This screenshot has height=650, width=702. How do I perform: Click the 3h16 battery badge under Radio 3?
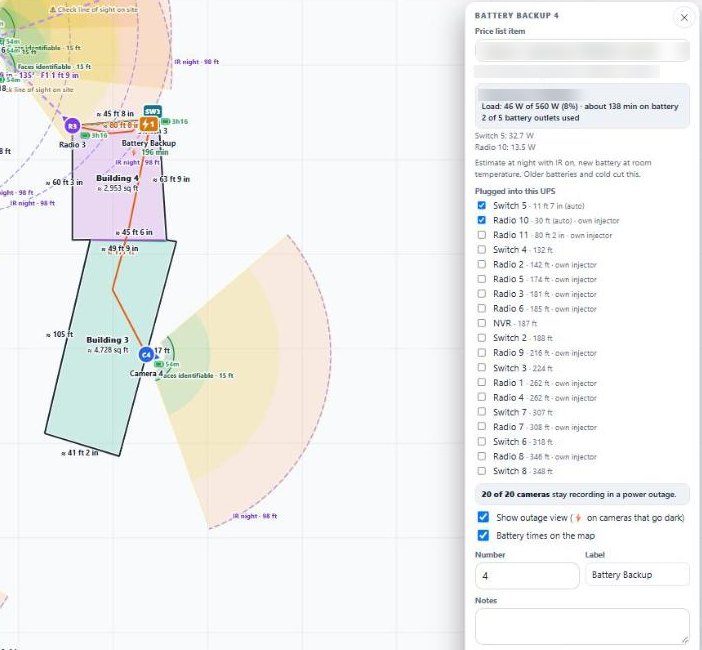click(x=94, y=135)
